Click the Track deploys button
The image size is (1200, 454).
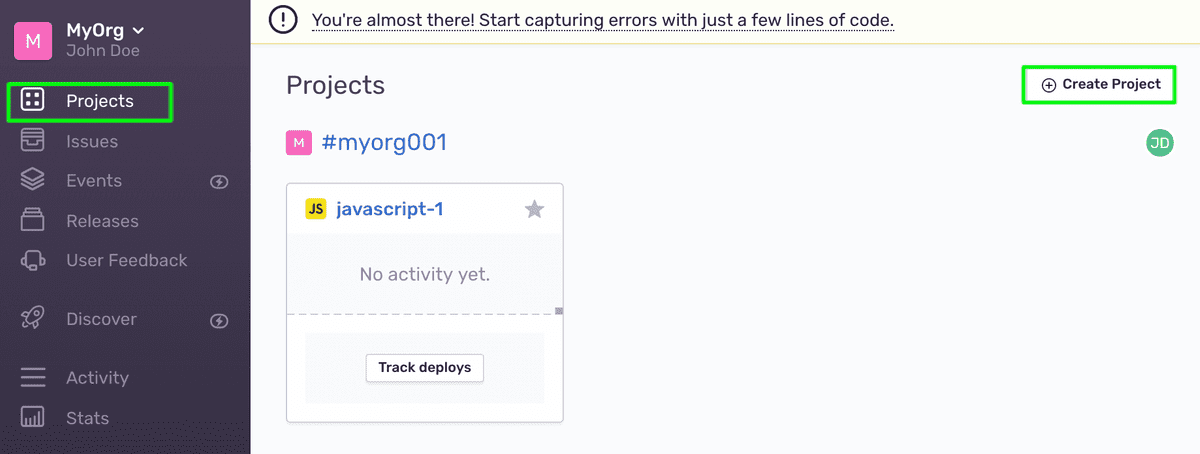point(425,368)
